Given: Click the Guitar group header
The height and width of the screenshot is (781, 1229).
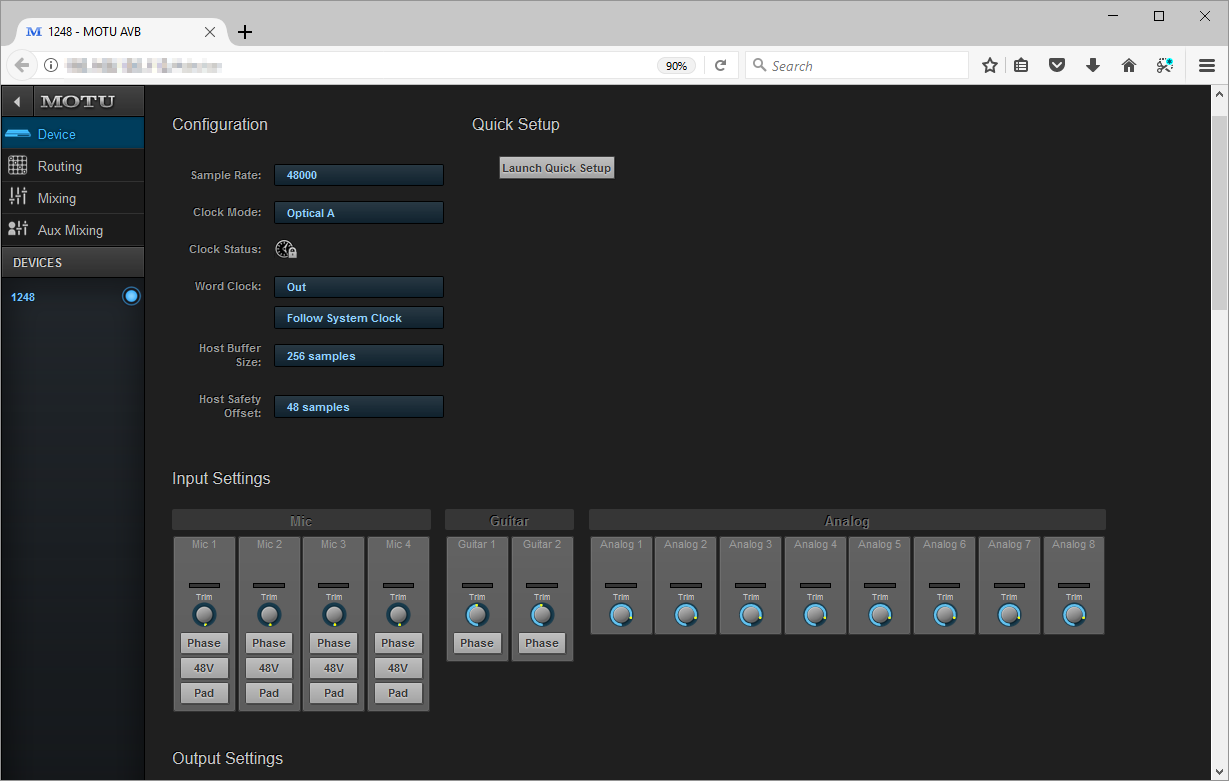Looking at the screenshot, I should [509, 520].
